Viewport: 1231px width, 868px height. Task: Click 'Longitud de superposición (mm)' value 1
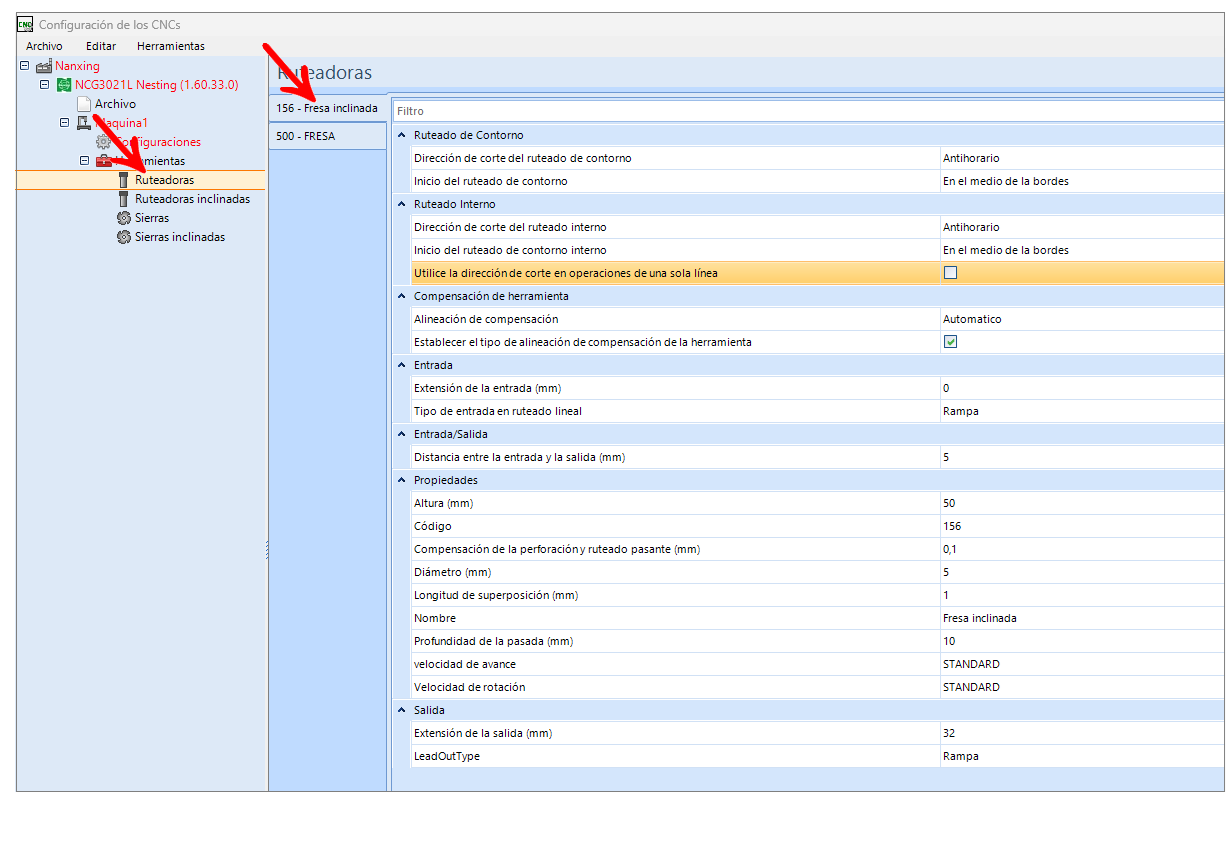pyautogui.click(x=1082, y=595)
